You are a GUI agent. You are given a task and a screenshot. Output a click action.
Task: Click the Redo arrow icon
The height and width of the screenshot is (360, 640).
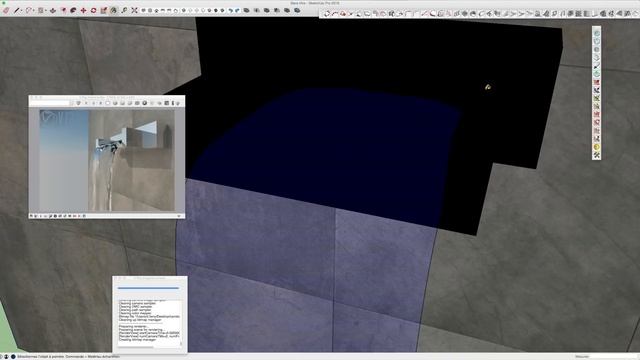pyautogui.click(x=238, y=10)
